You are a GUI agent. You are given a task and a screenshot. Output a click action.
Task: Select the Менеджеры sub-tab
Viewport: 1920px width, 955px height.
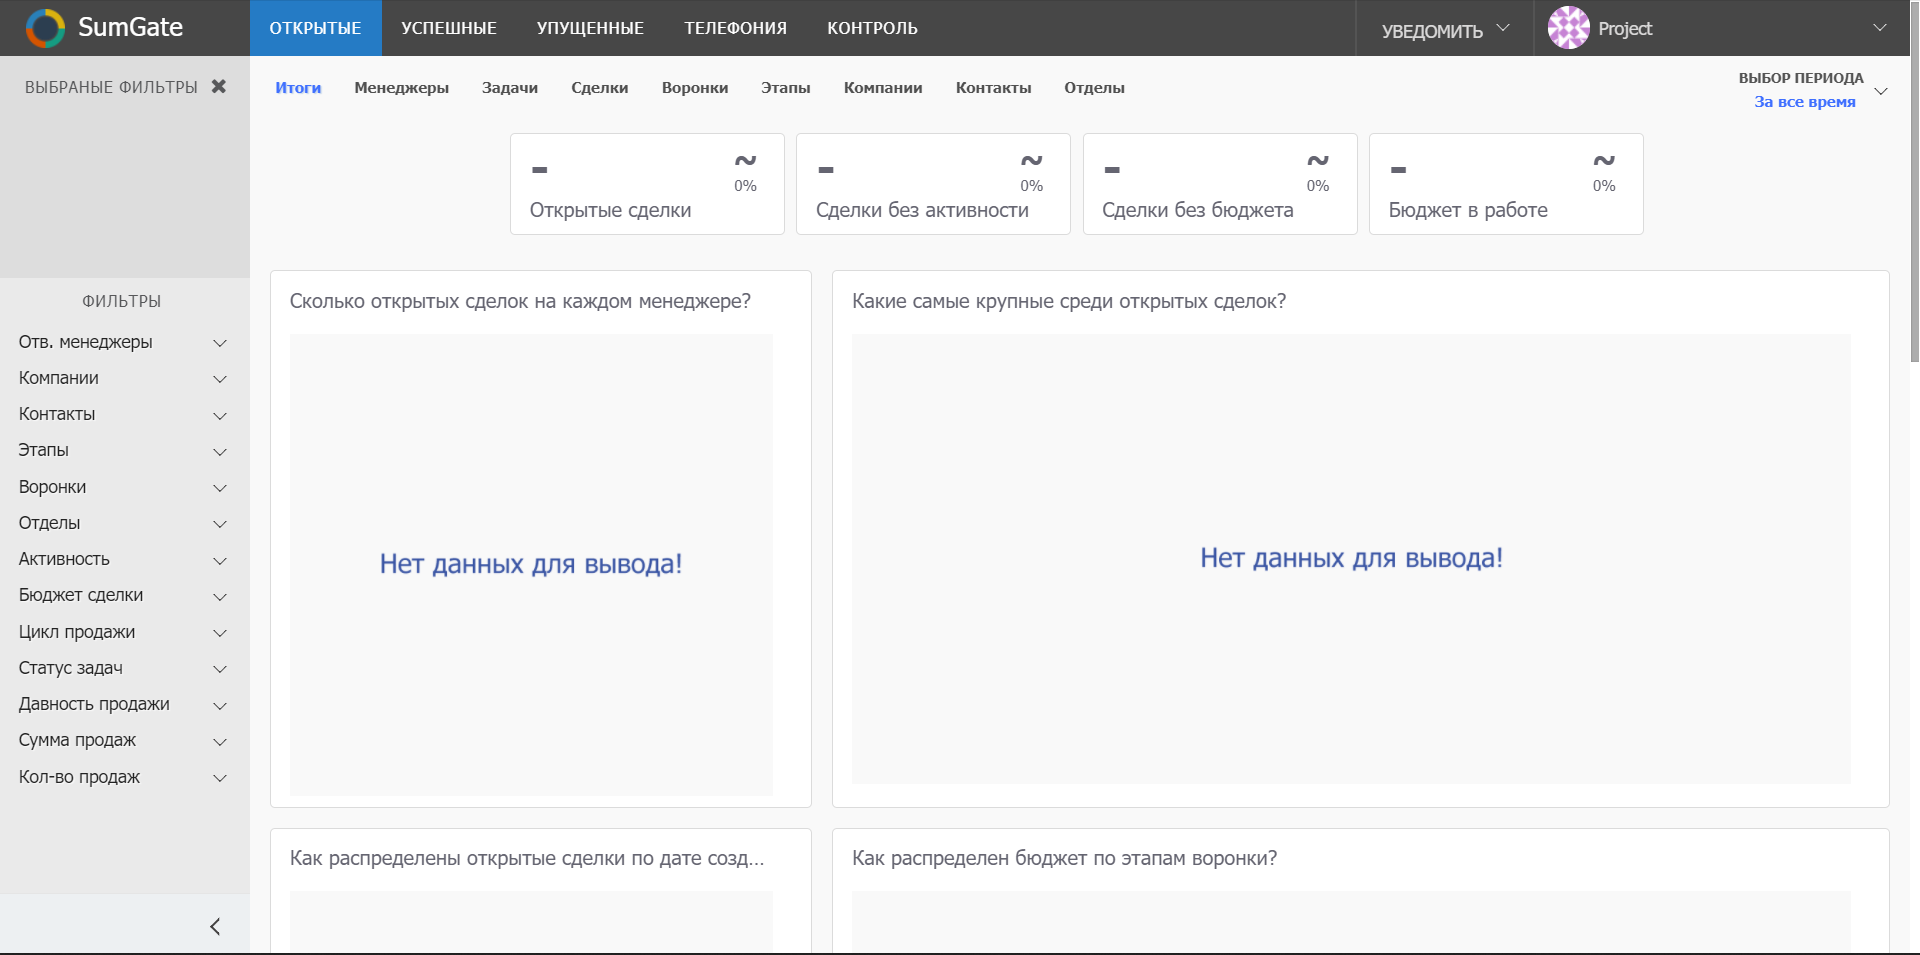click(x=401, y=88)
